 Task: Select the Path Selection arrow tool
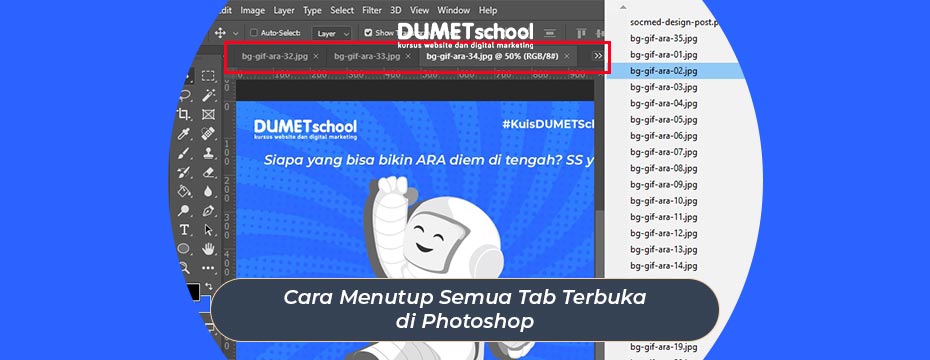pyautogui.click(x=208, y=230)
